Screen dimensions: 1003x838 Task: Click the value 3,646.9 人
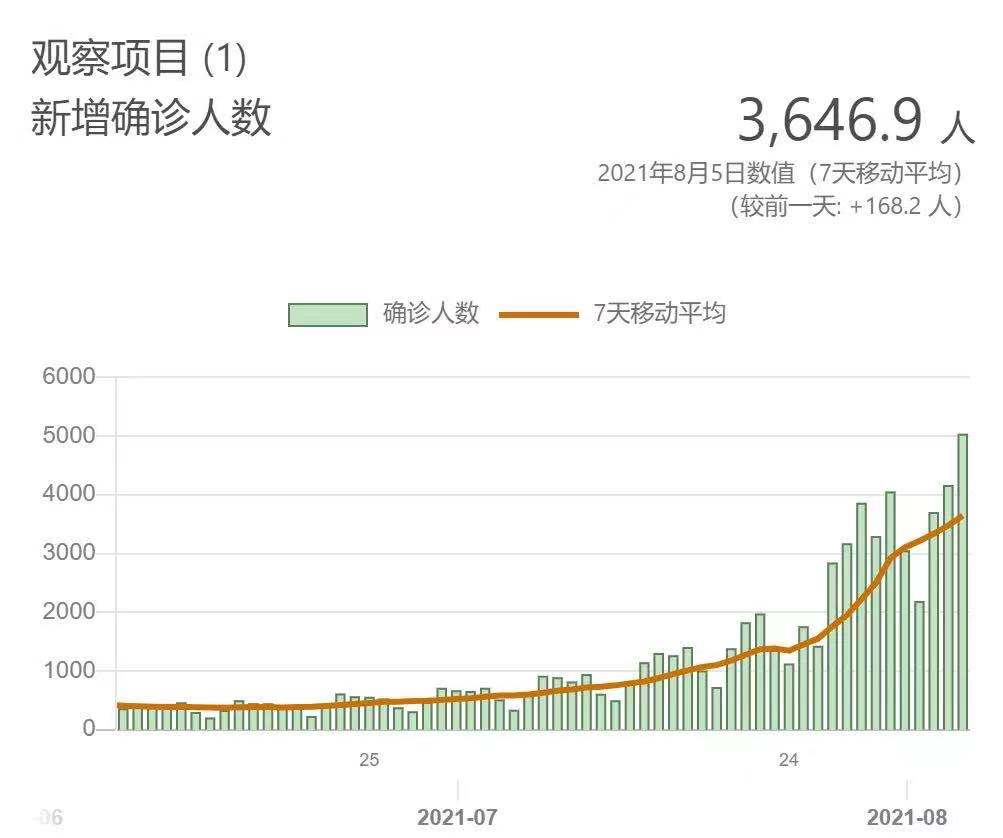point(855,120)
